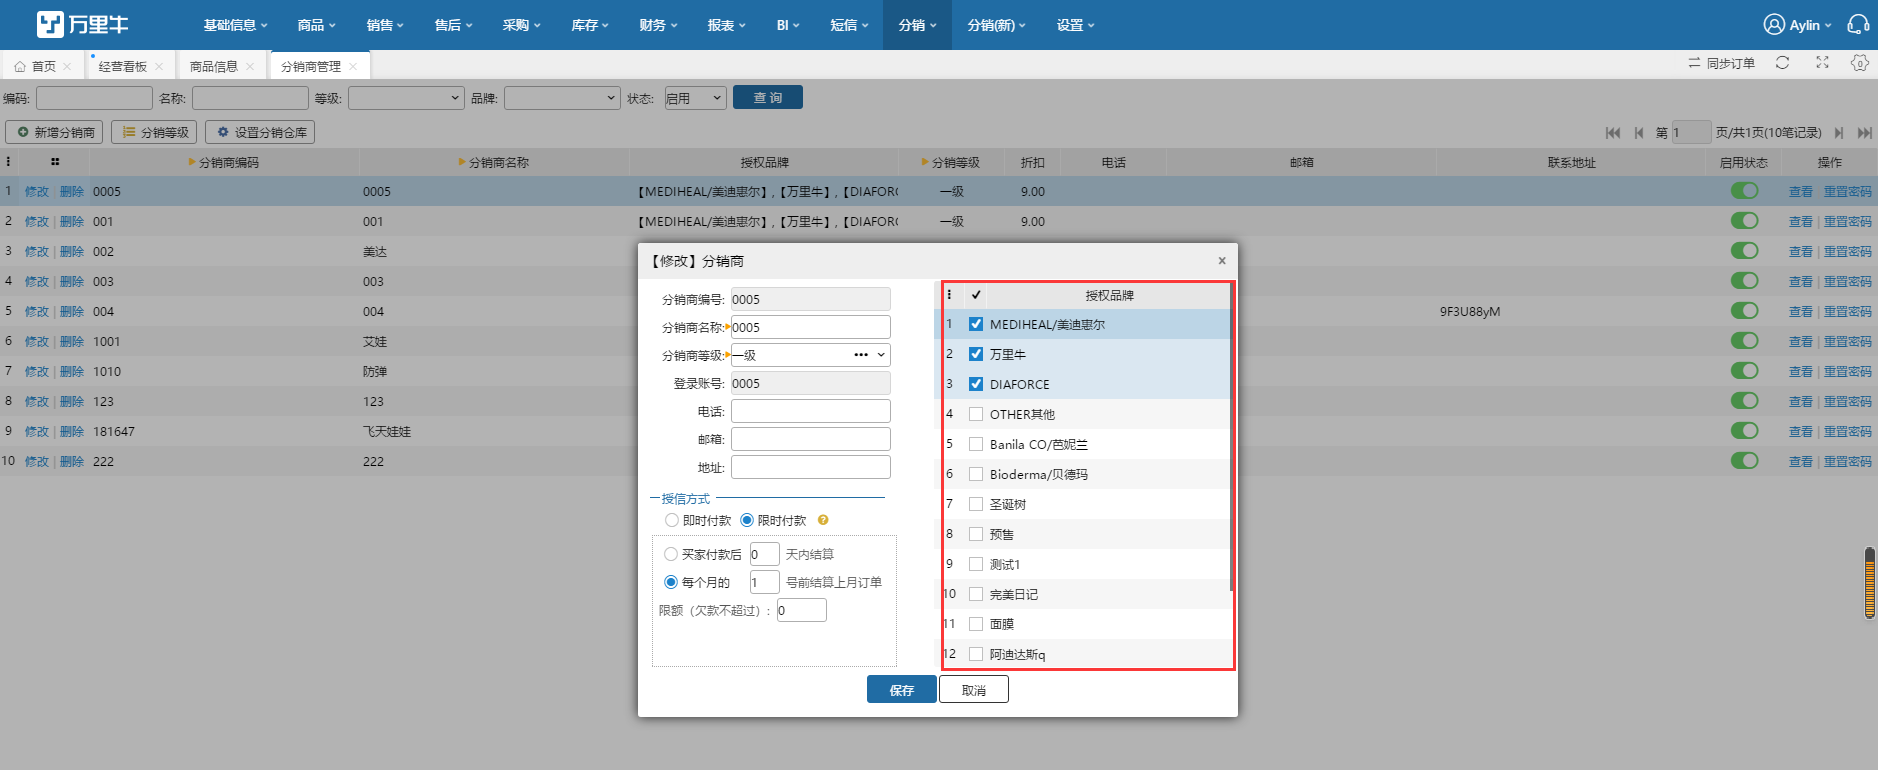1878x770 pixels.
Task: Select the 每个月的 radio button
Action: pyautogui.click(x=671, y=582)
